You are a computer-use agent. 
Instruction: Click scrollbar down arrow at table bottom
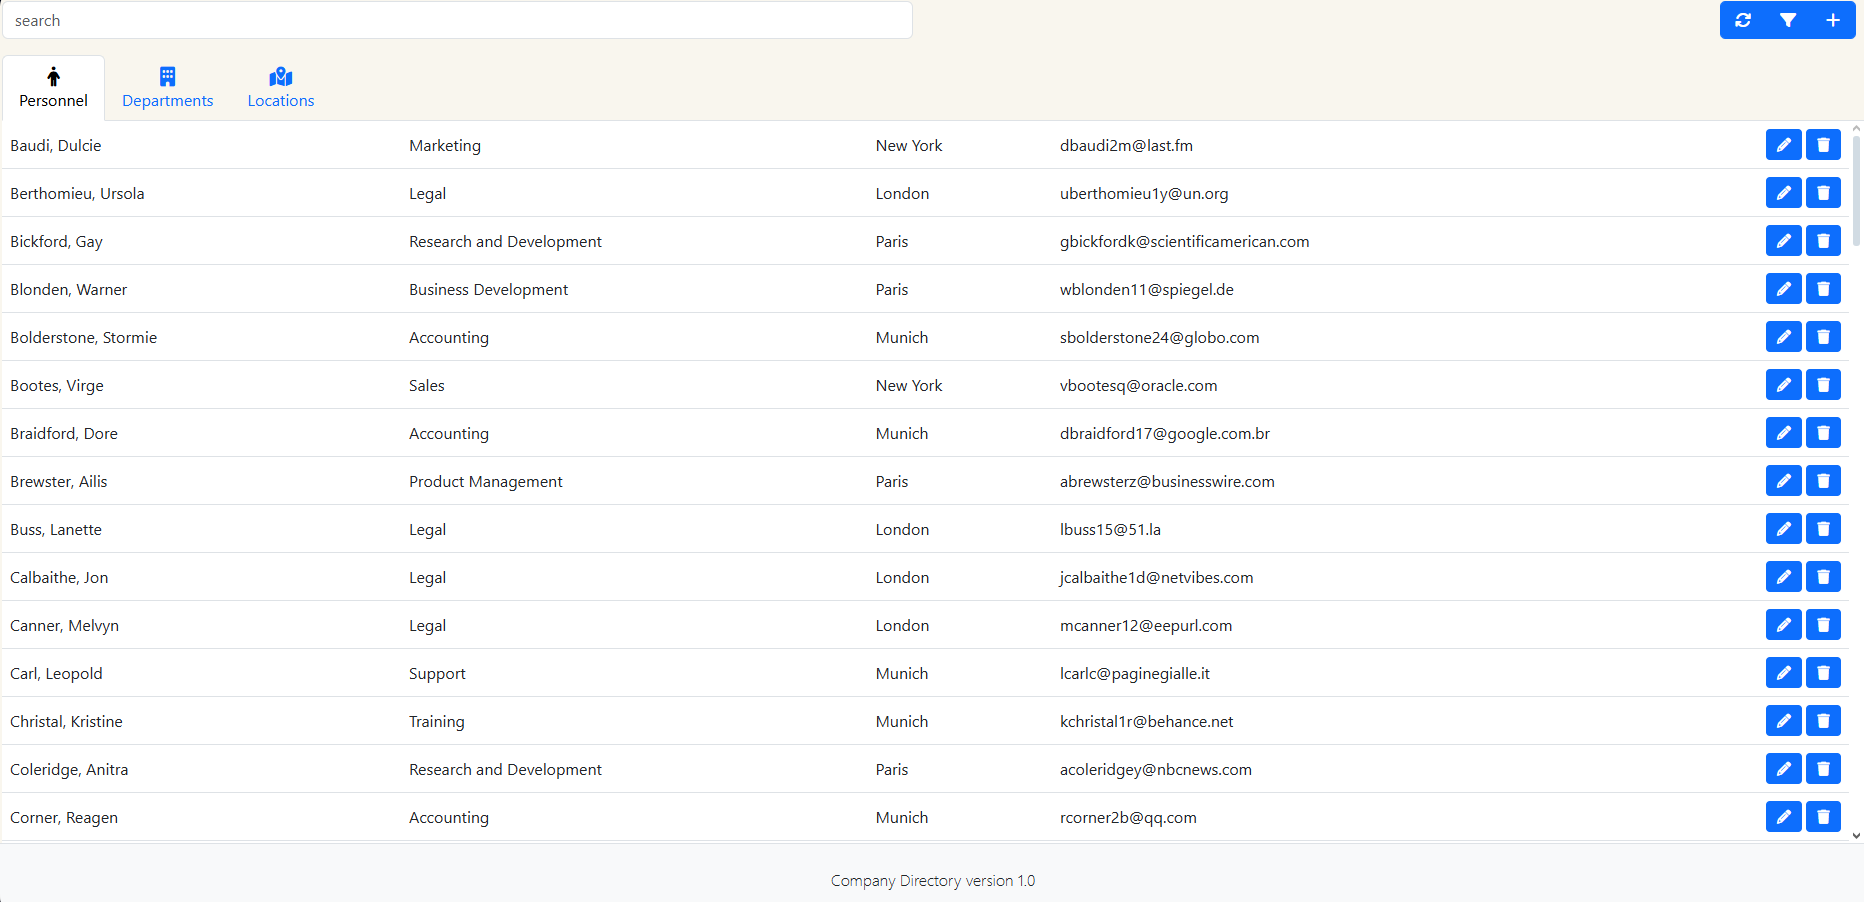1856,835
